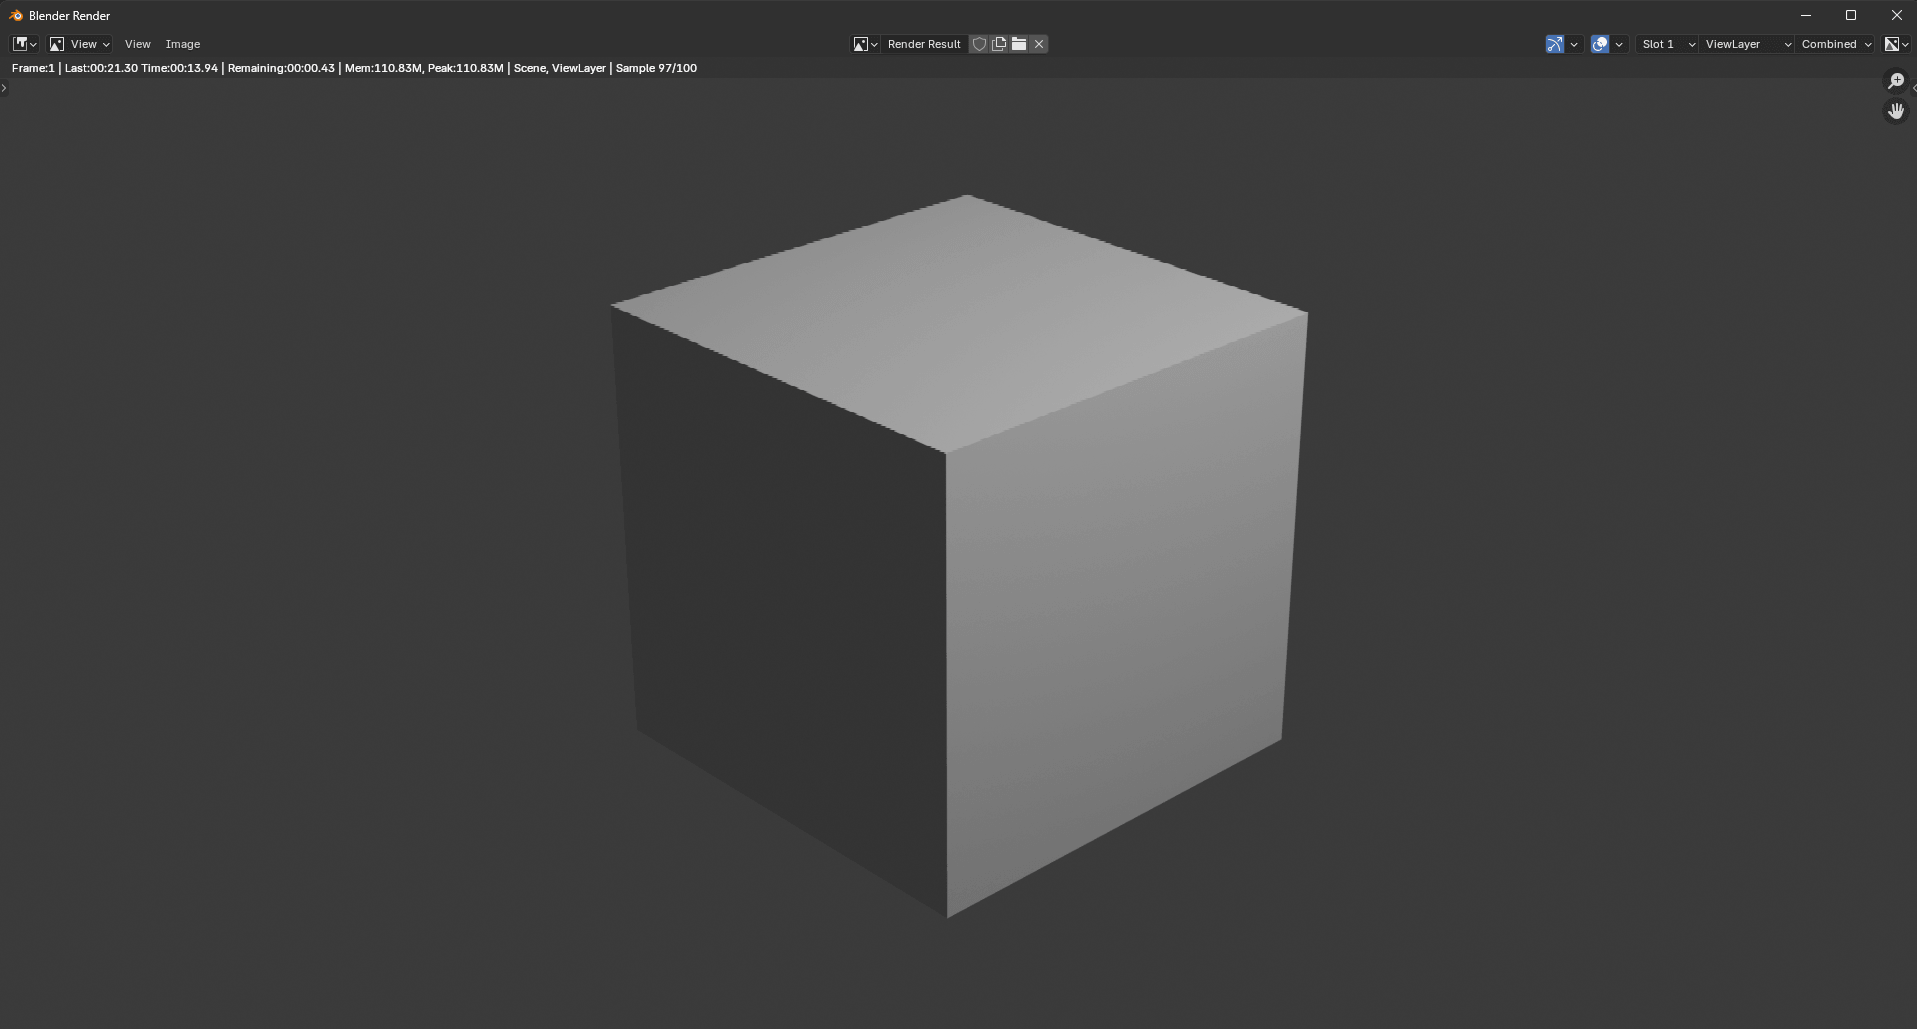Open the Combined pass dropdown
Viewport: 1917px width, 1029px height.
[x=1836, y=44]
